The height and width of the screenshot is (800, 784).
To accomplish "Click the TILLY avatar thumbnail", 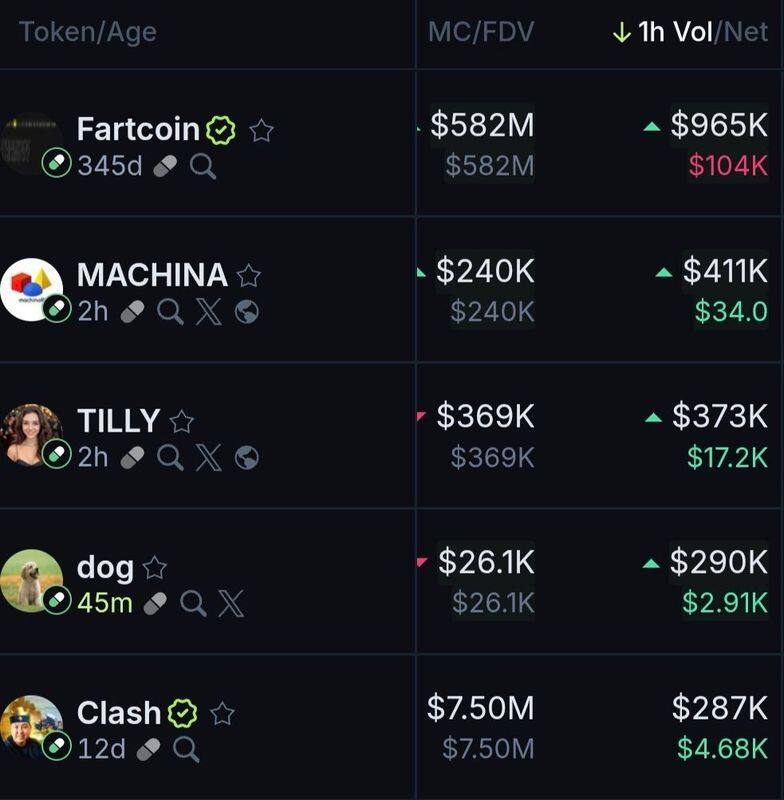I will coord(32,435).
